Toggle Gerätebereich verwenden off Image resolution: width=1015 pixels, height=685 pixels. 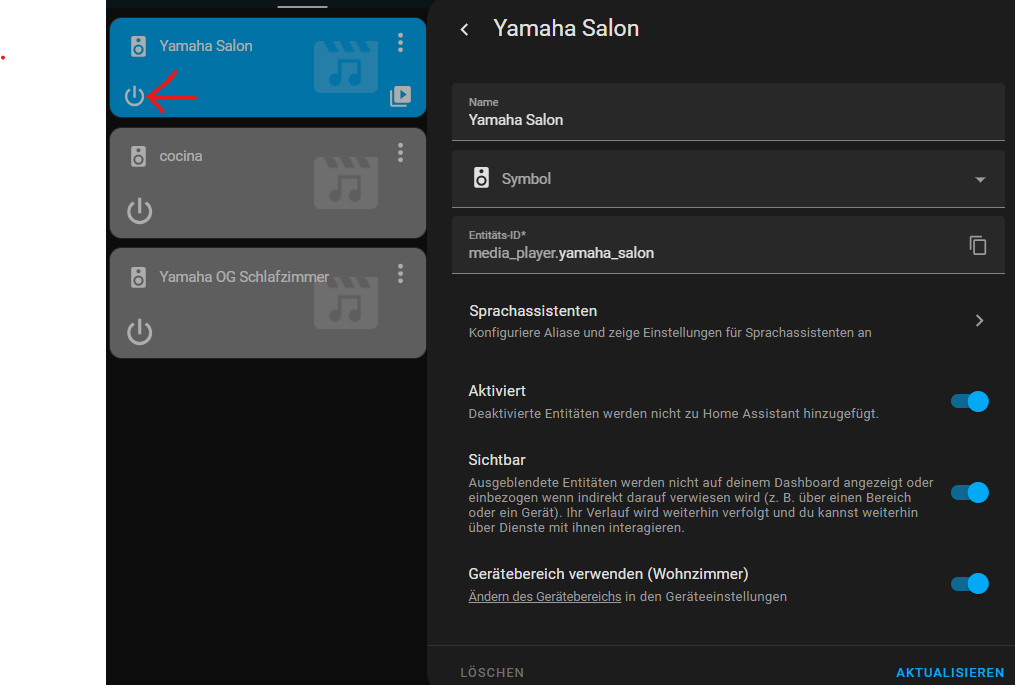pyautogui.click(x=968, y=583)
